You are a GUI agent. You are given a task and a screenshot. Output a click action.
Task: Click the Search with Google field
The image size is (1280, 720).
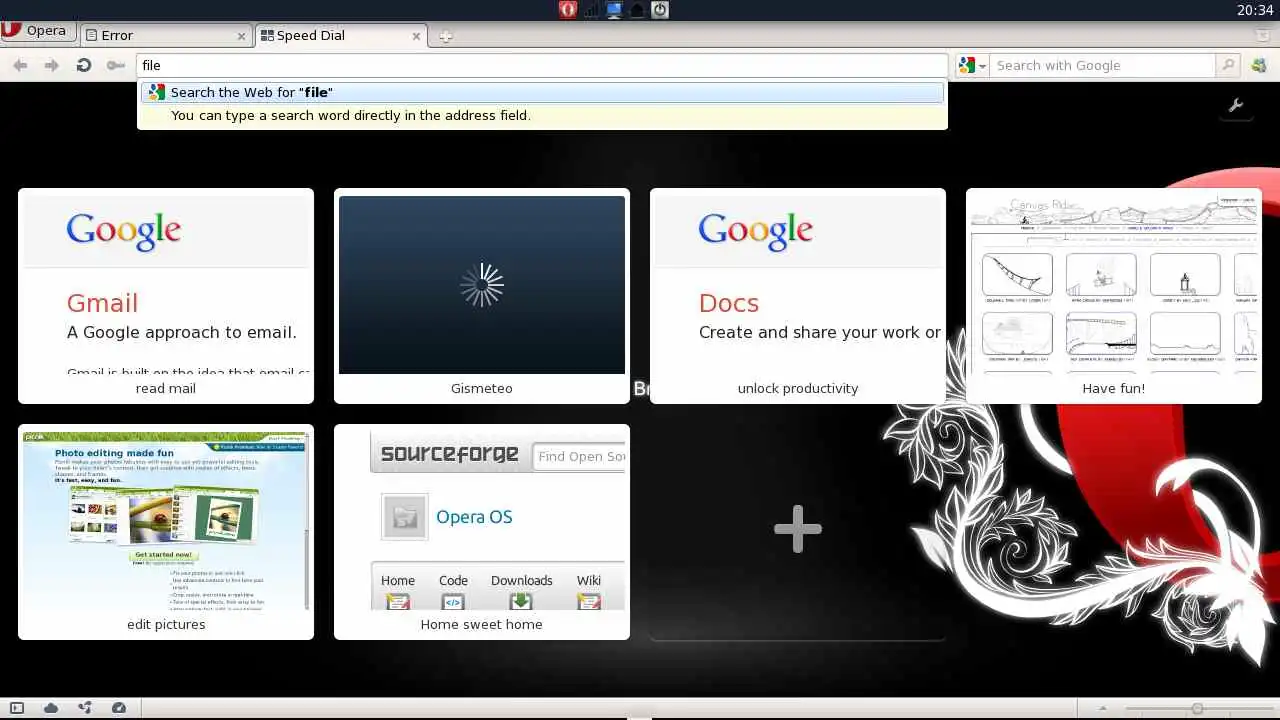(x=1103, y=65)
